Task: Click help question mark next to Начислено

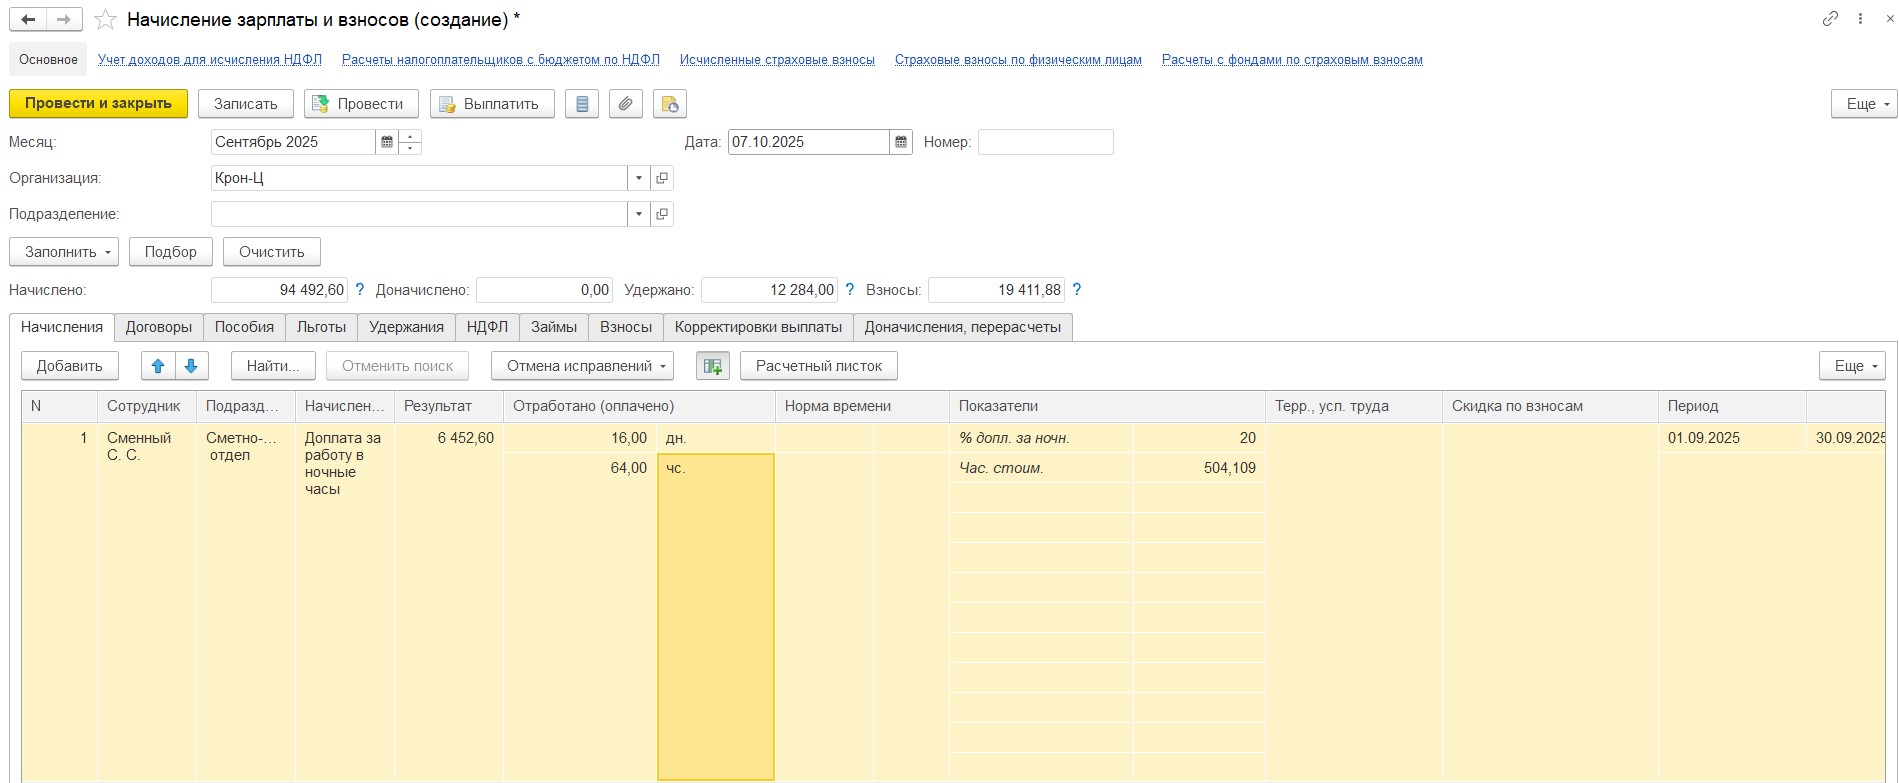Action: tap(360, 290)
